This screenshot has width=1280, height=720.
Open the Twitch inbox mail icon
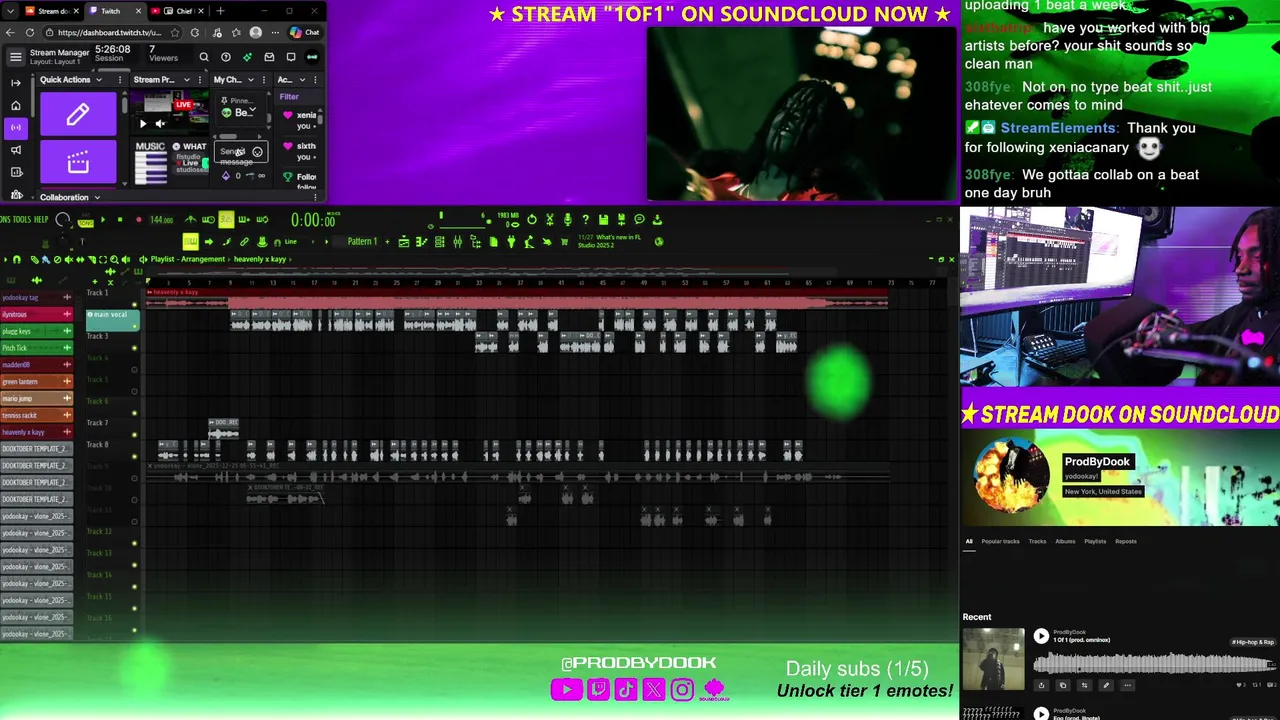coord(269,57)
